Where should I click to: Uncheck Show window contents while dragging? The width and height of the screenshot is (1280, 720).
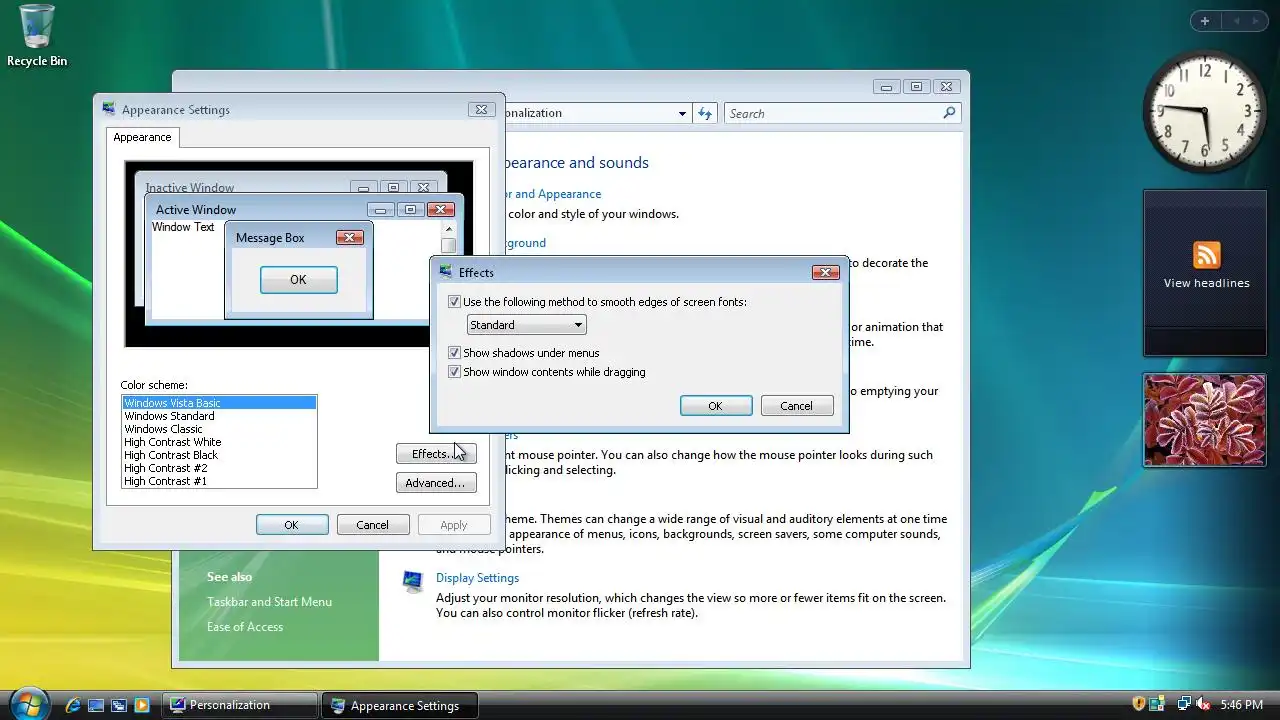[x=454, y=372]
